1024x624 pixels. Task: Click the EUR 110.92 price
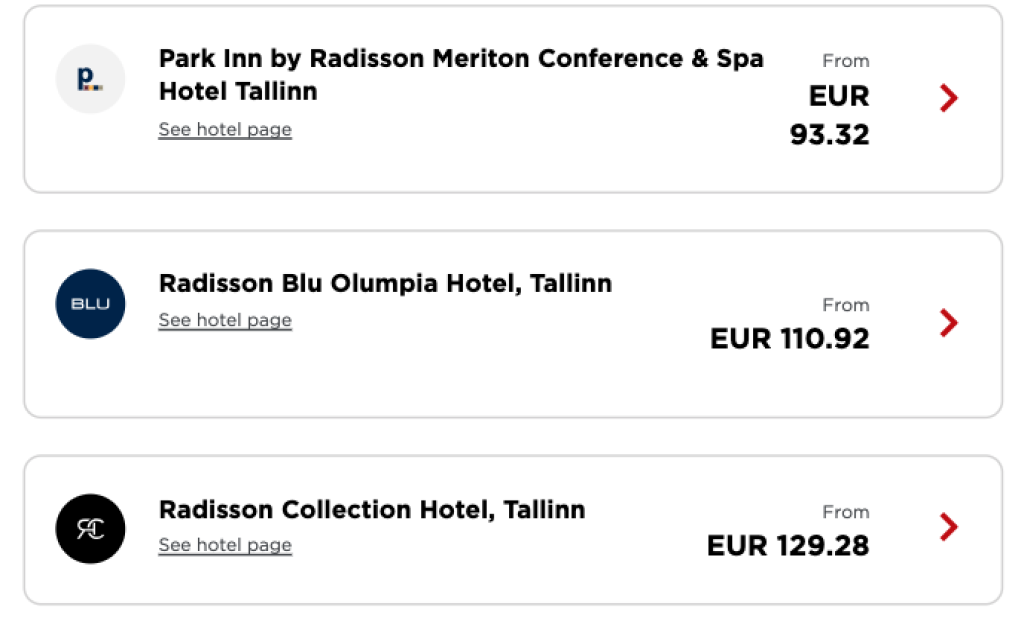(790, 339)
